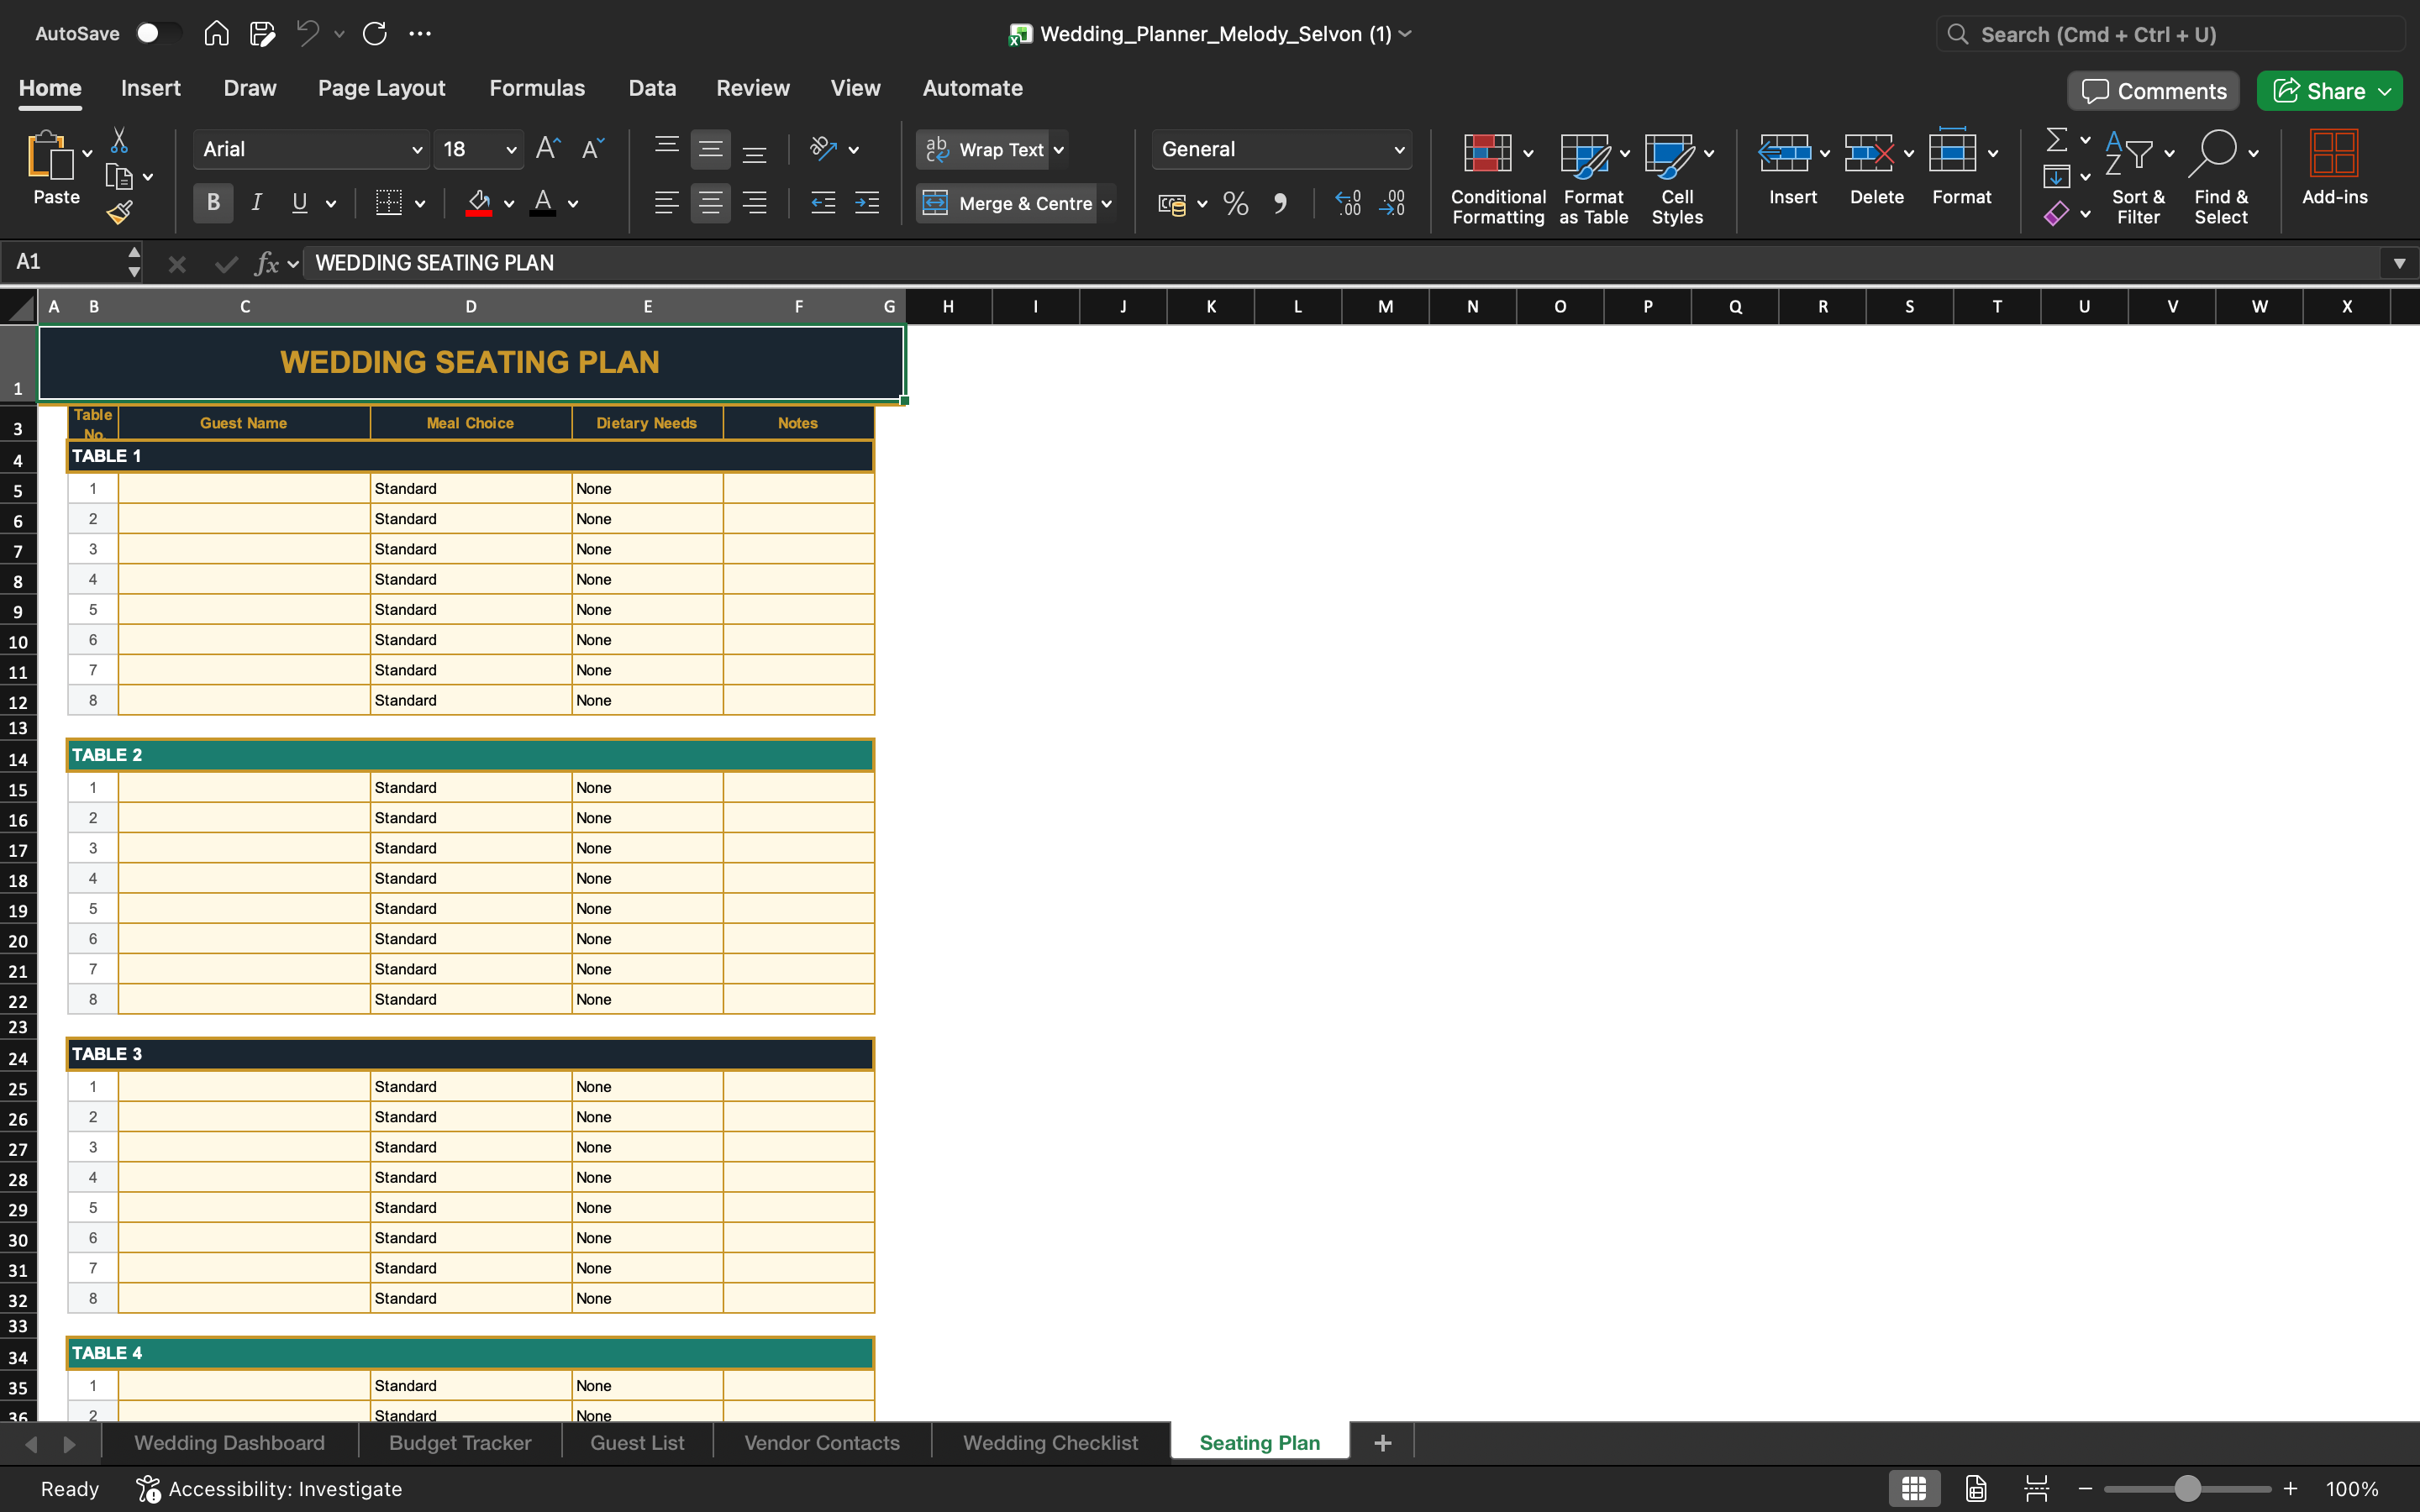The width and height of the screenshot is (2420, 1512).
Task: Adjust the zoom slider
Action: tap(2187, 1488)
